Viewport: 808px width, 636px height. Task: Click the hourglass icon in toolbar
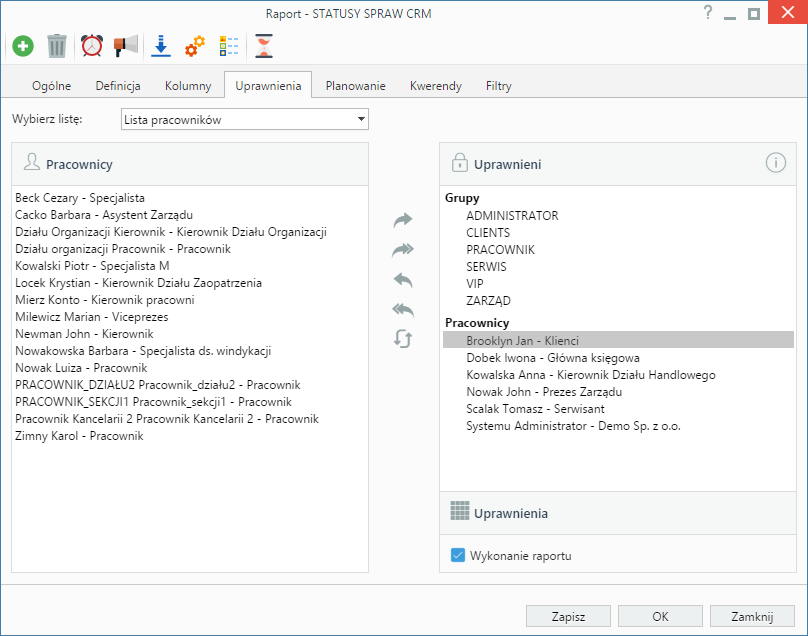(264, 46)
